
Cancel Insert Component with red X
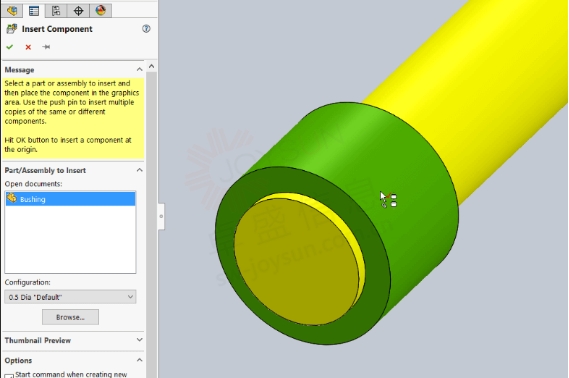point(28,47)
